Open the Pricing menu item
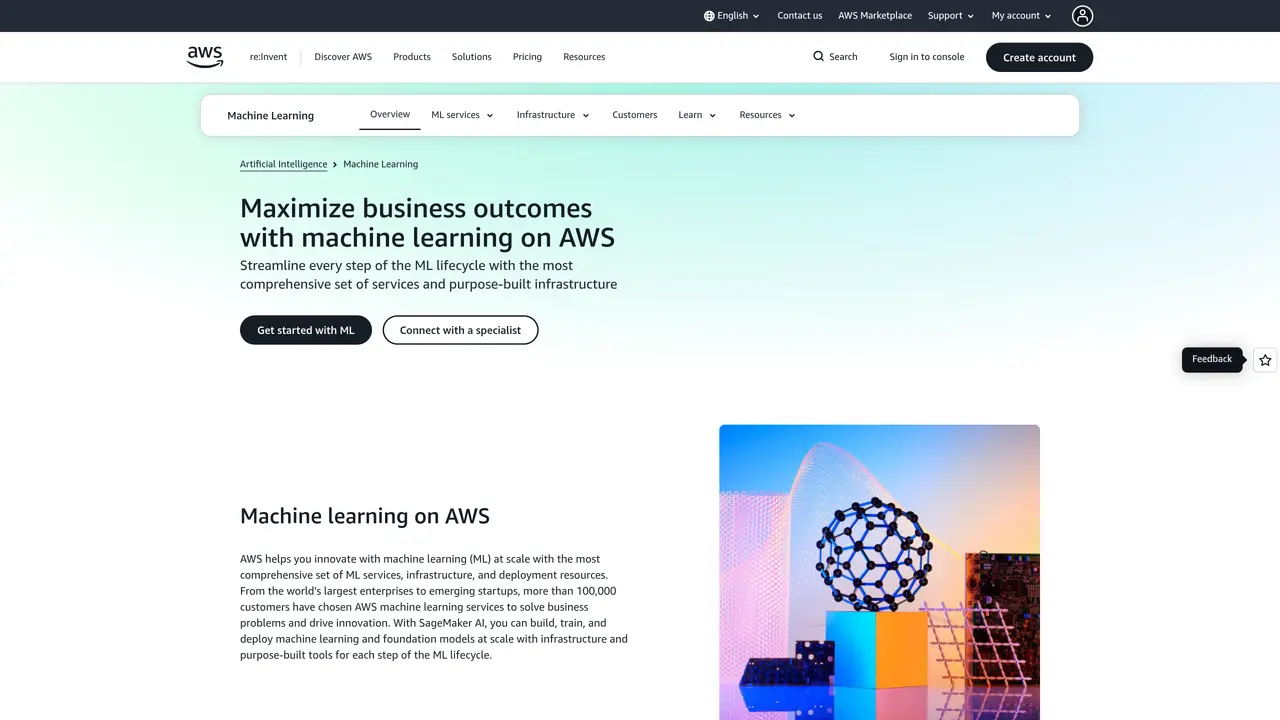This screenshot has height=720, width=1280. (527, 57)
